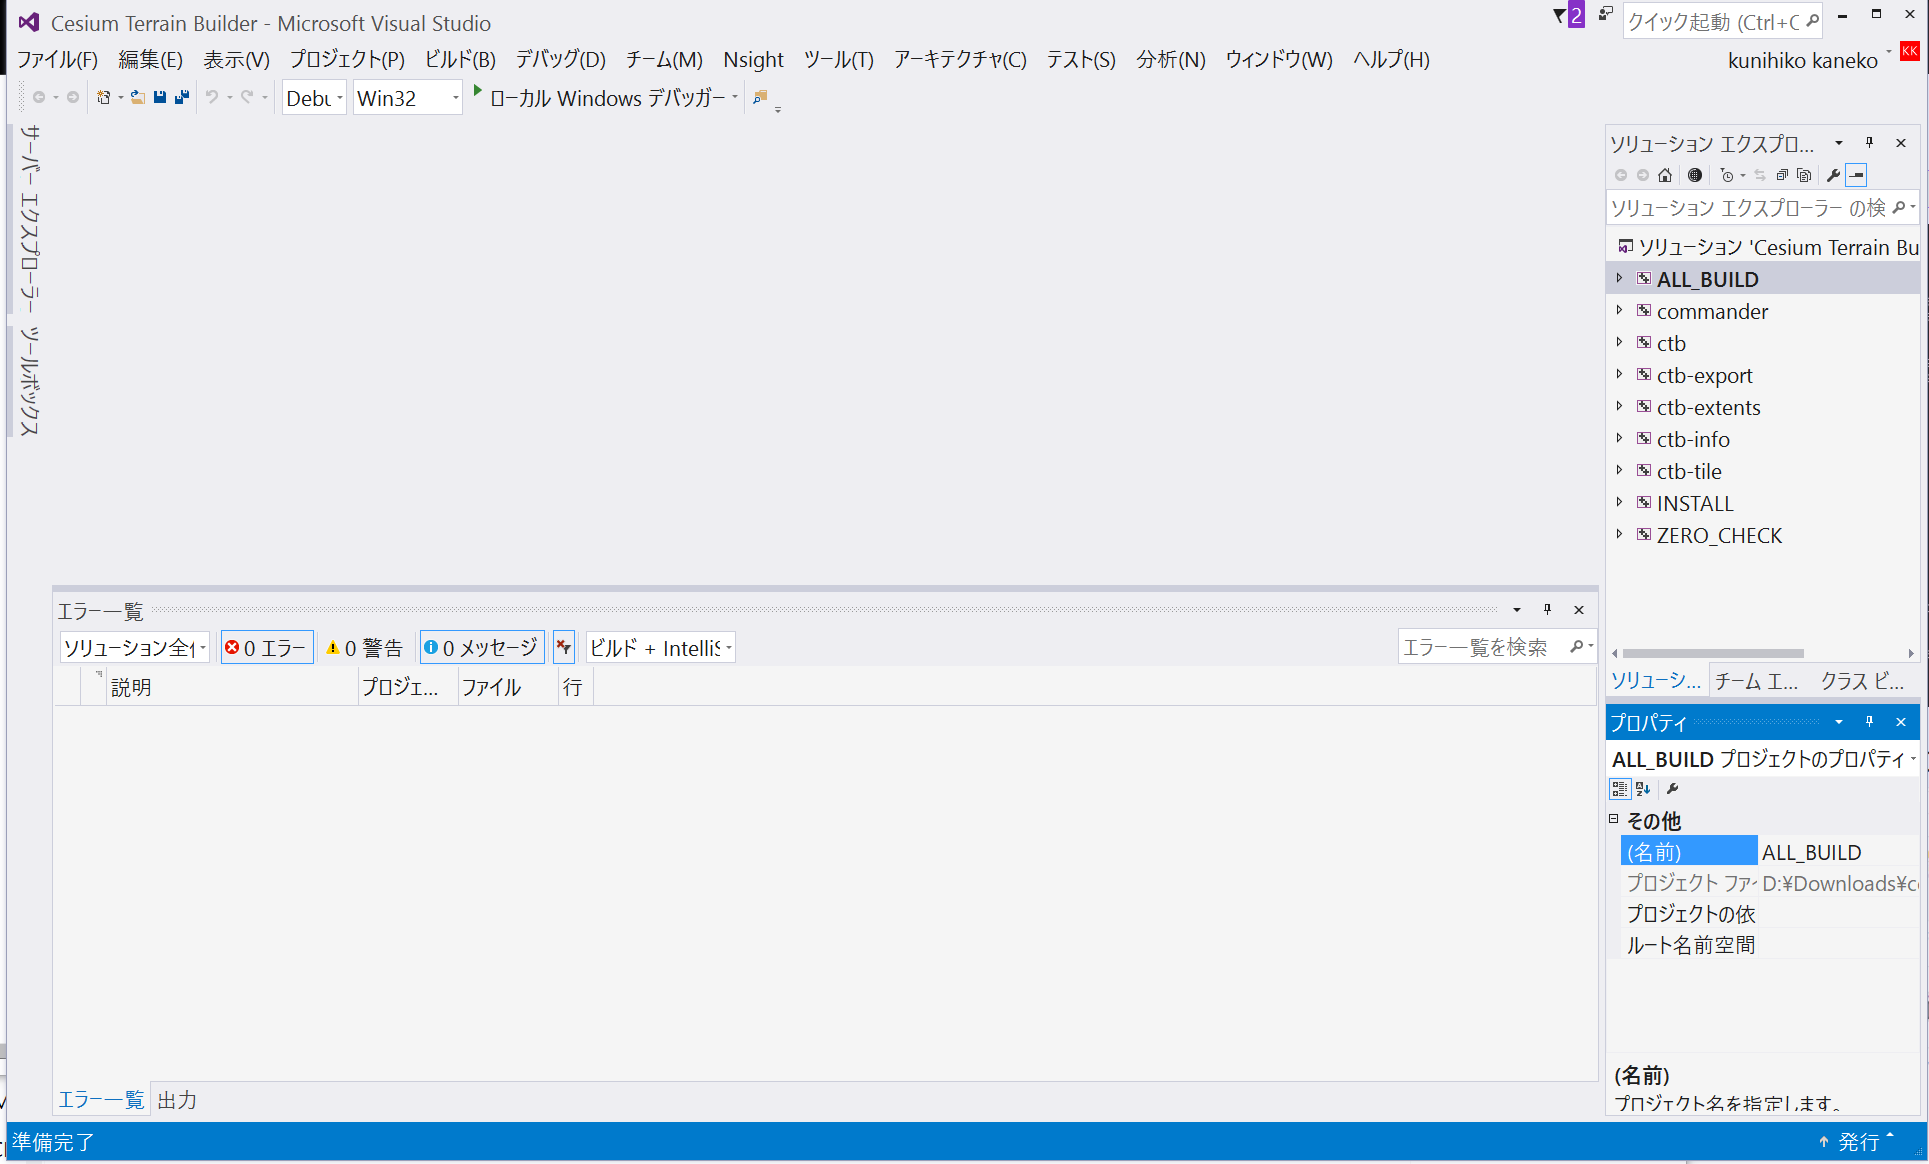Select the ctb-tile project
Image resolution: width=1929 pixels, height=1164 pixels.
tap(1689, 471)
